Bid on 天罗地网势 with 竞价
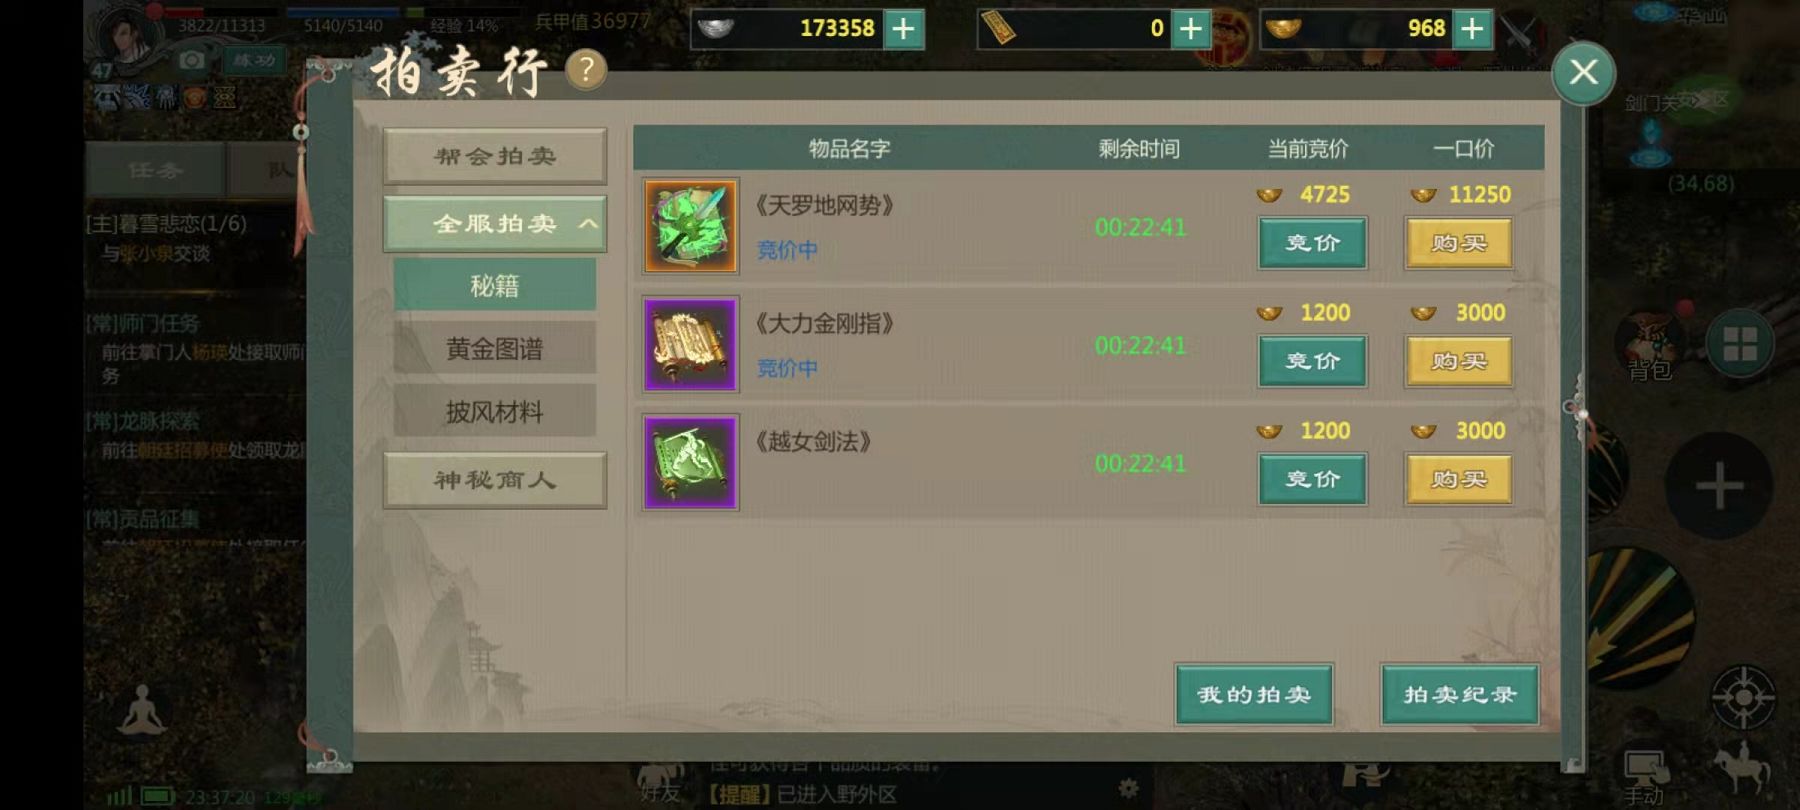Screen dimensions: 1800x810 [x=1312, y=243]
